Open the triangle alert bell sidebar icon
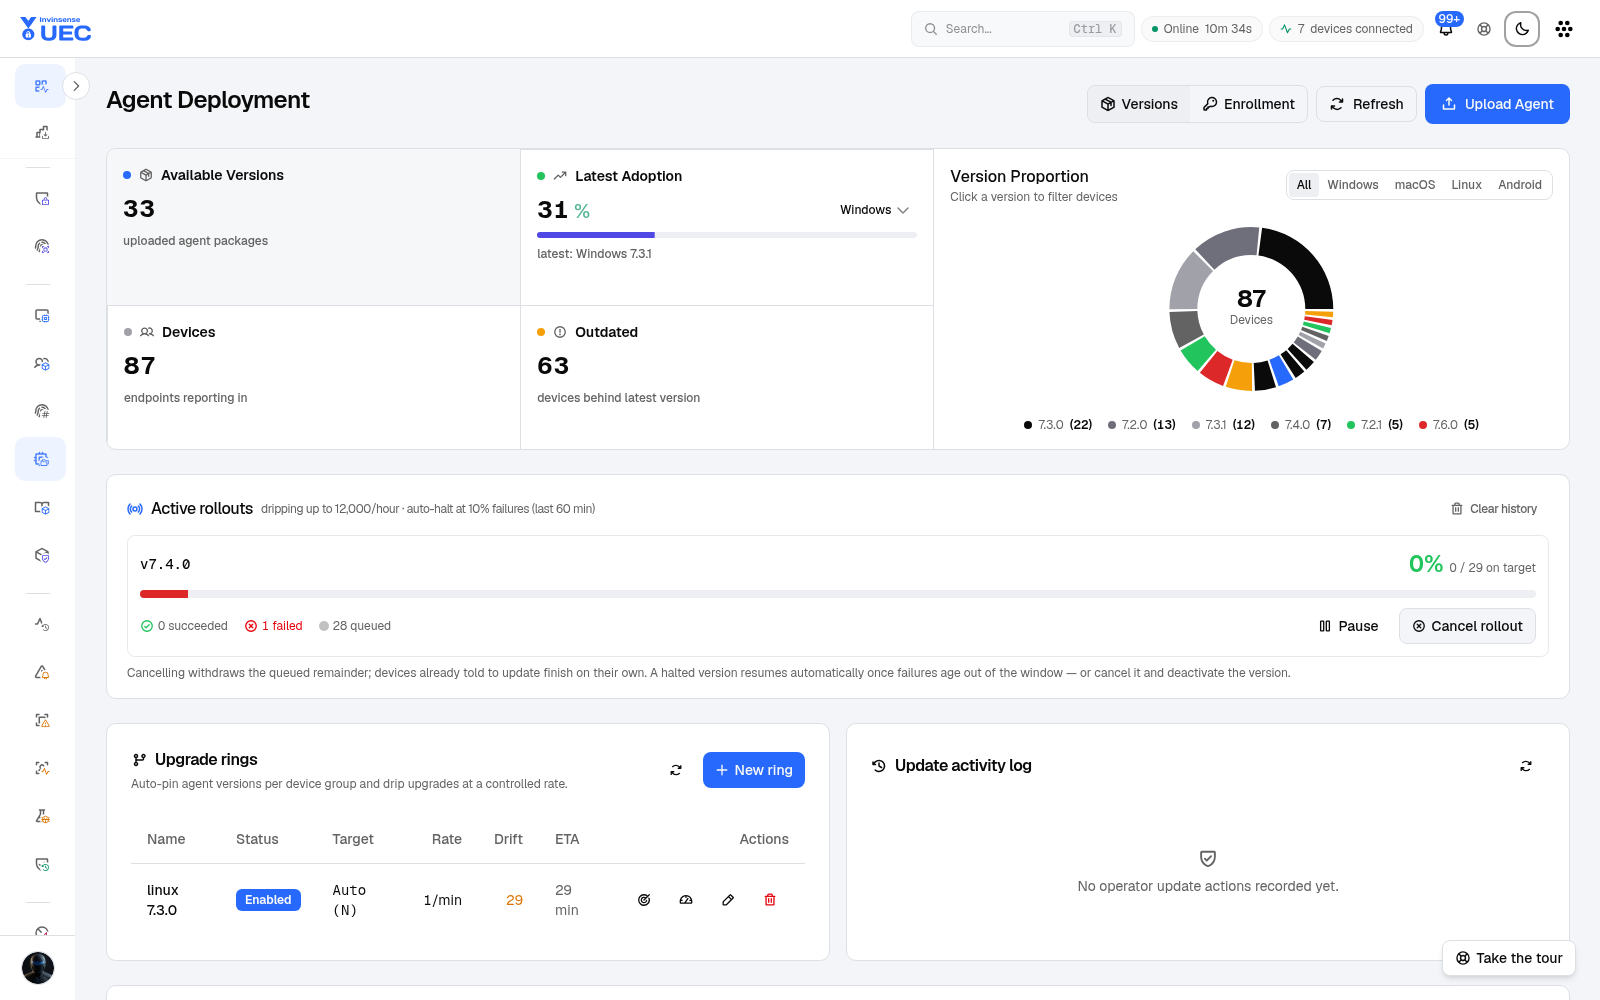 pos(41,672)
